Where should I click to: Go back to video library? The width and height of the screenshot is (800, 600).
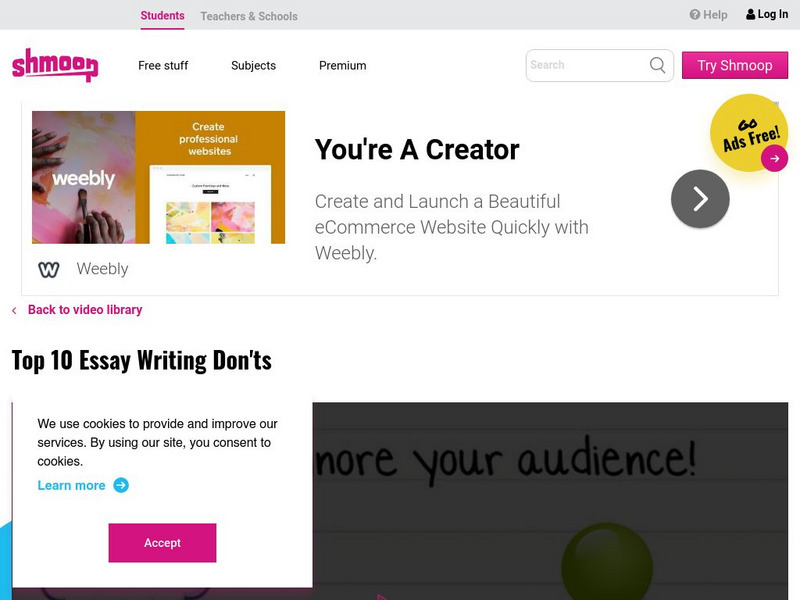(85, 310)
